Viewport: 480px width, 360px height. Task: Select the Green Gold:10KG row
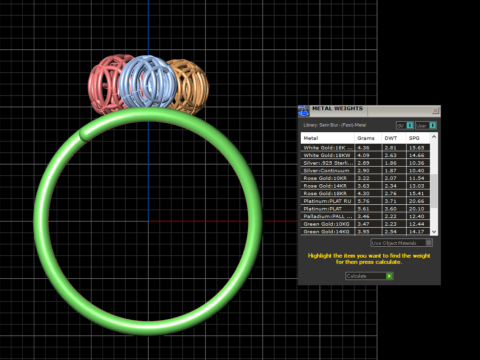pos(365,224)
